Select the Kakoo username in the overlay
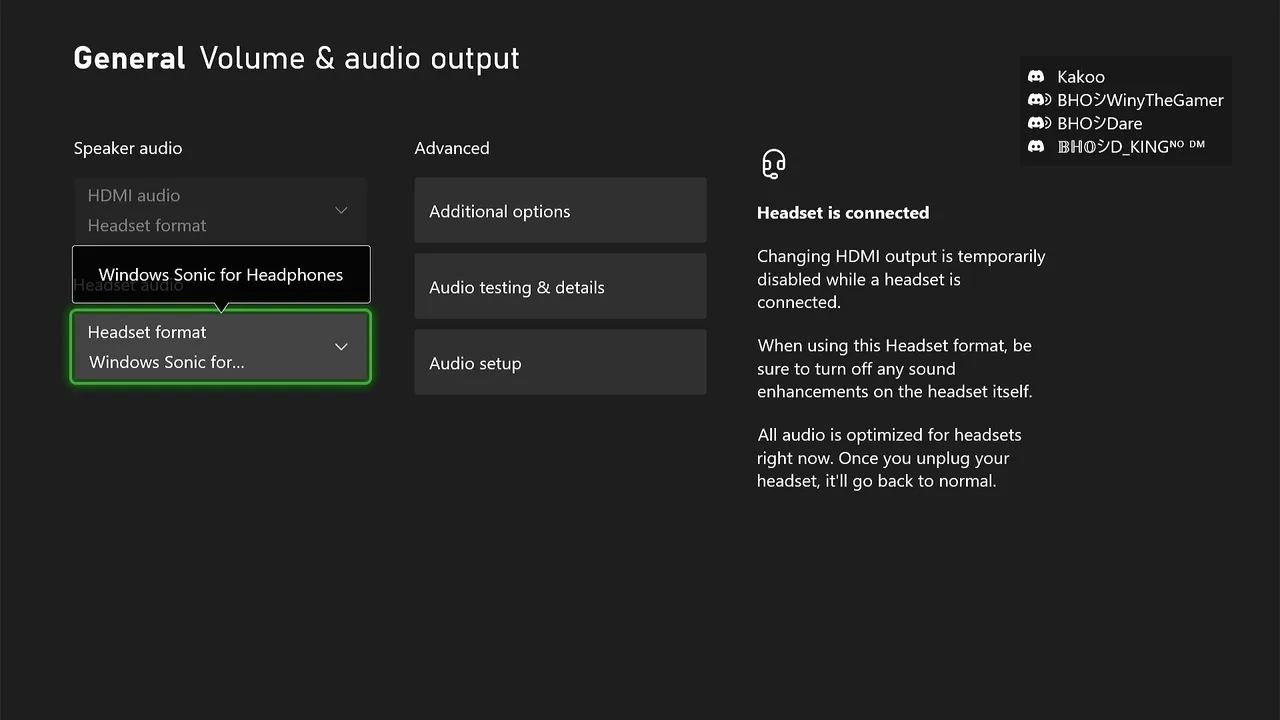 1081,77
